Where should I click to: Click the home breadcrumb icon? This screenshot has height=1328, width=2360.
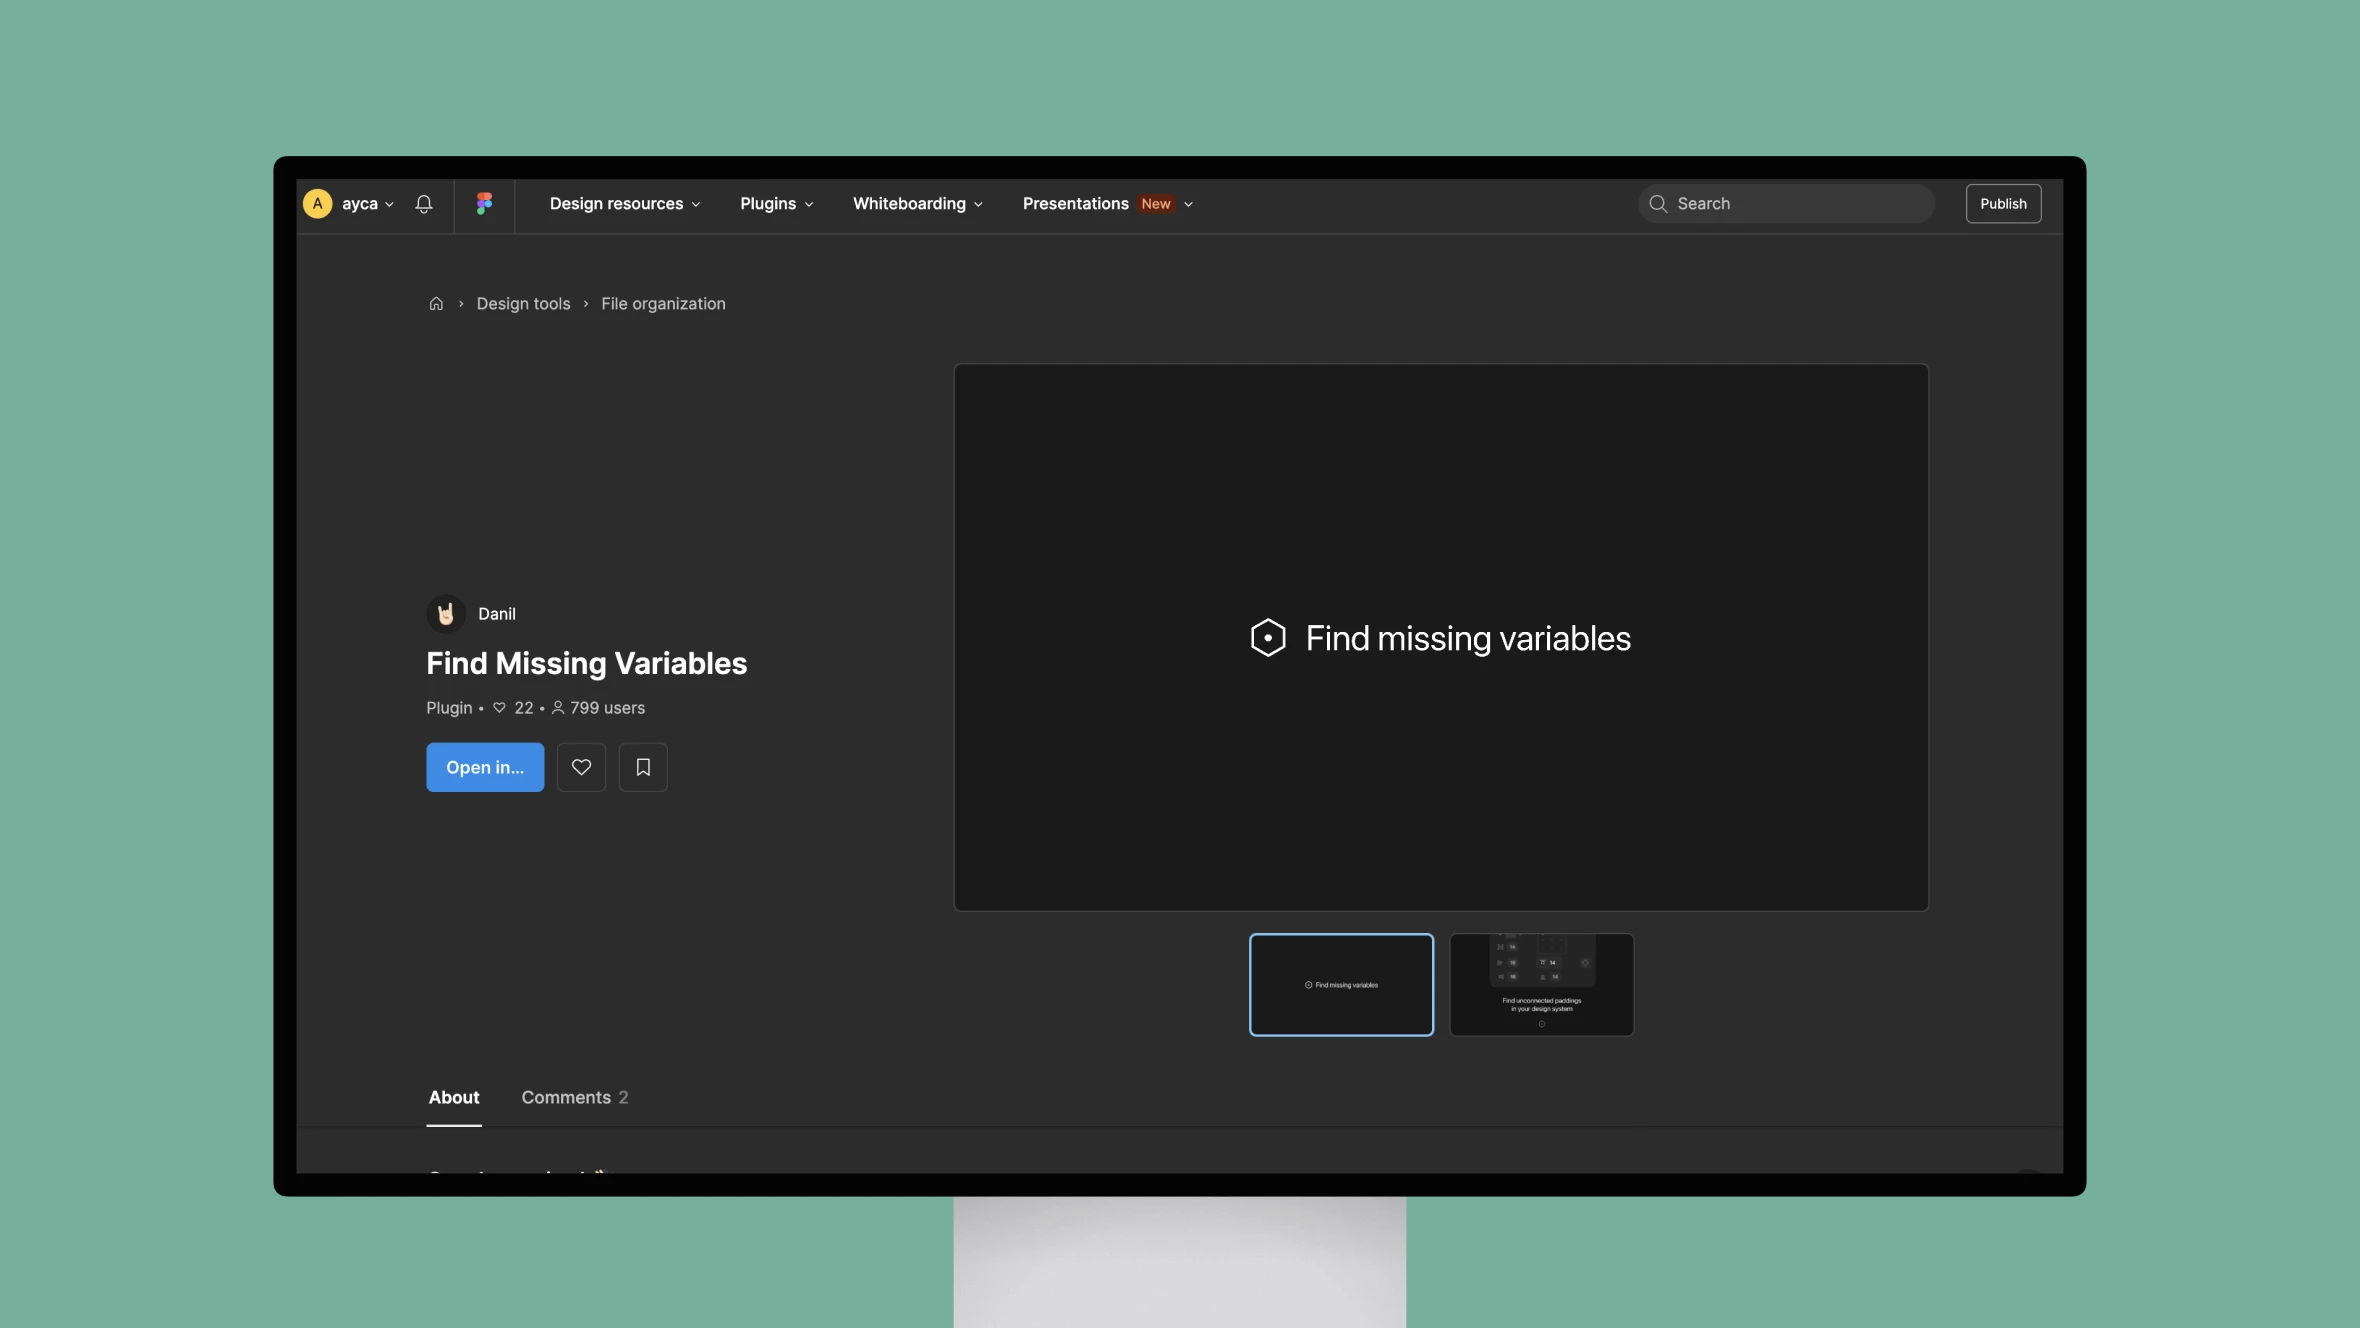pos(436,303)
